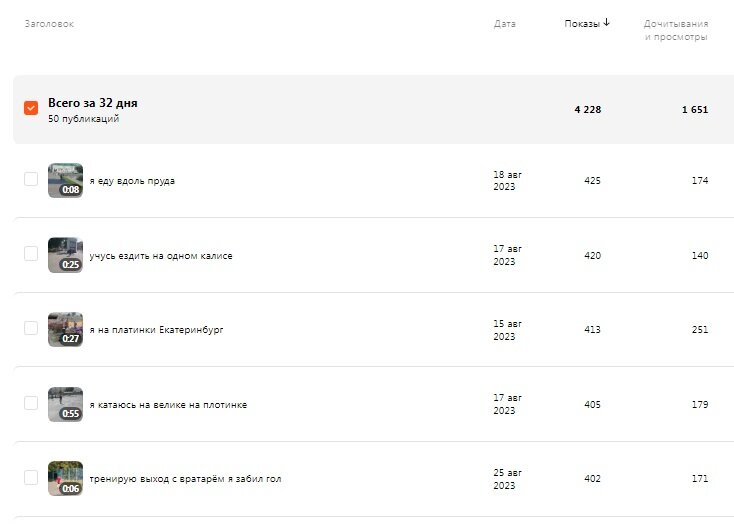Open the 0:08 video thumbnail
Viewport: 734px width, 524px height.
tap(66, 180)
